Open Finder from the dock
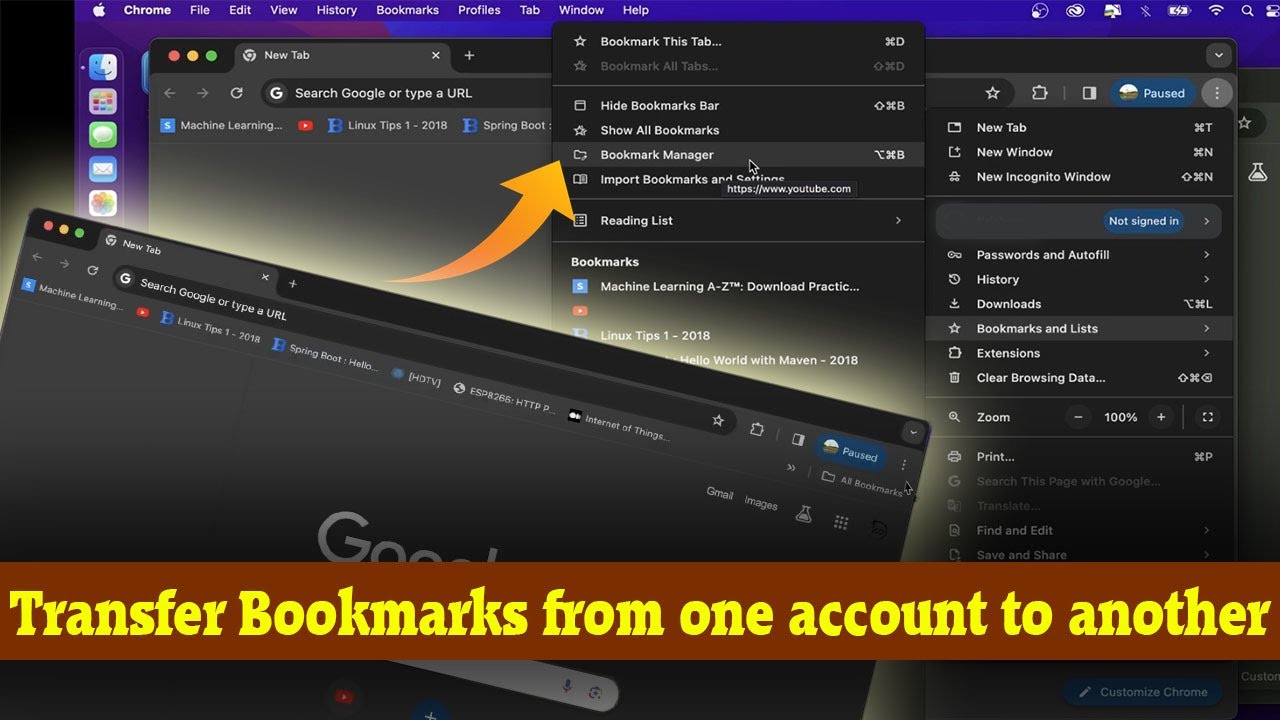The height and width of the screenshot is (720, 1280). [102, 67]
